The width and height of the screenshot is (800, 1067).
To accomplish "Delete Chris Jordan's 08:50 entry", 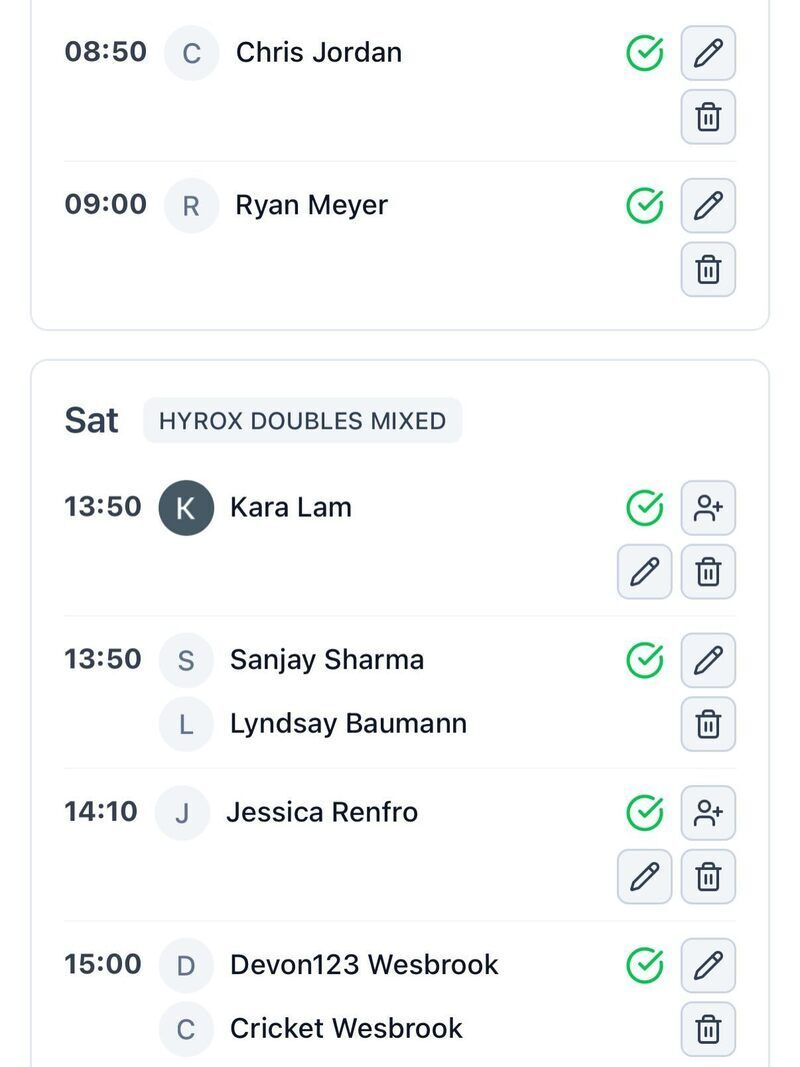I will [x=708, y=117].
